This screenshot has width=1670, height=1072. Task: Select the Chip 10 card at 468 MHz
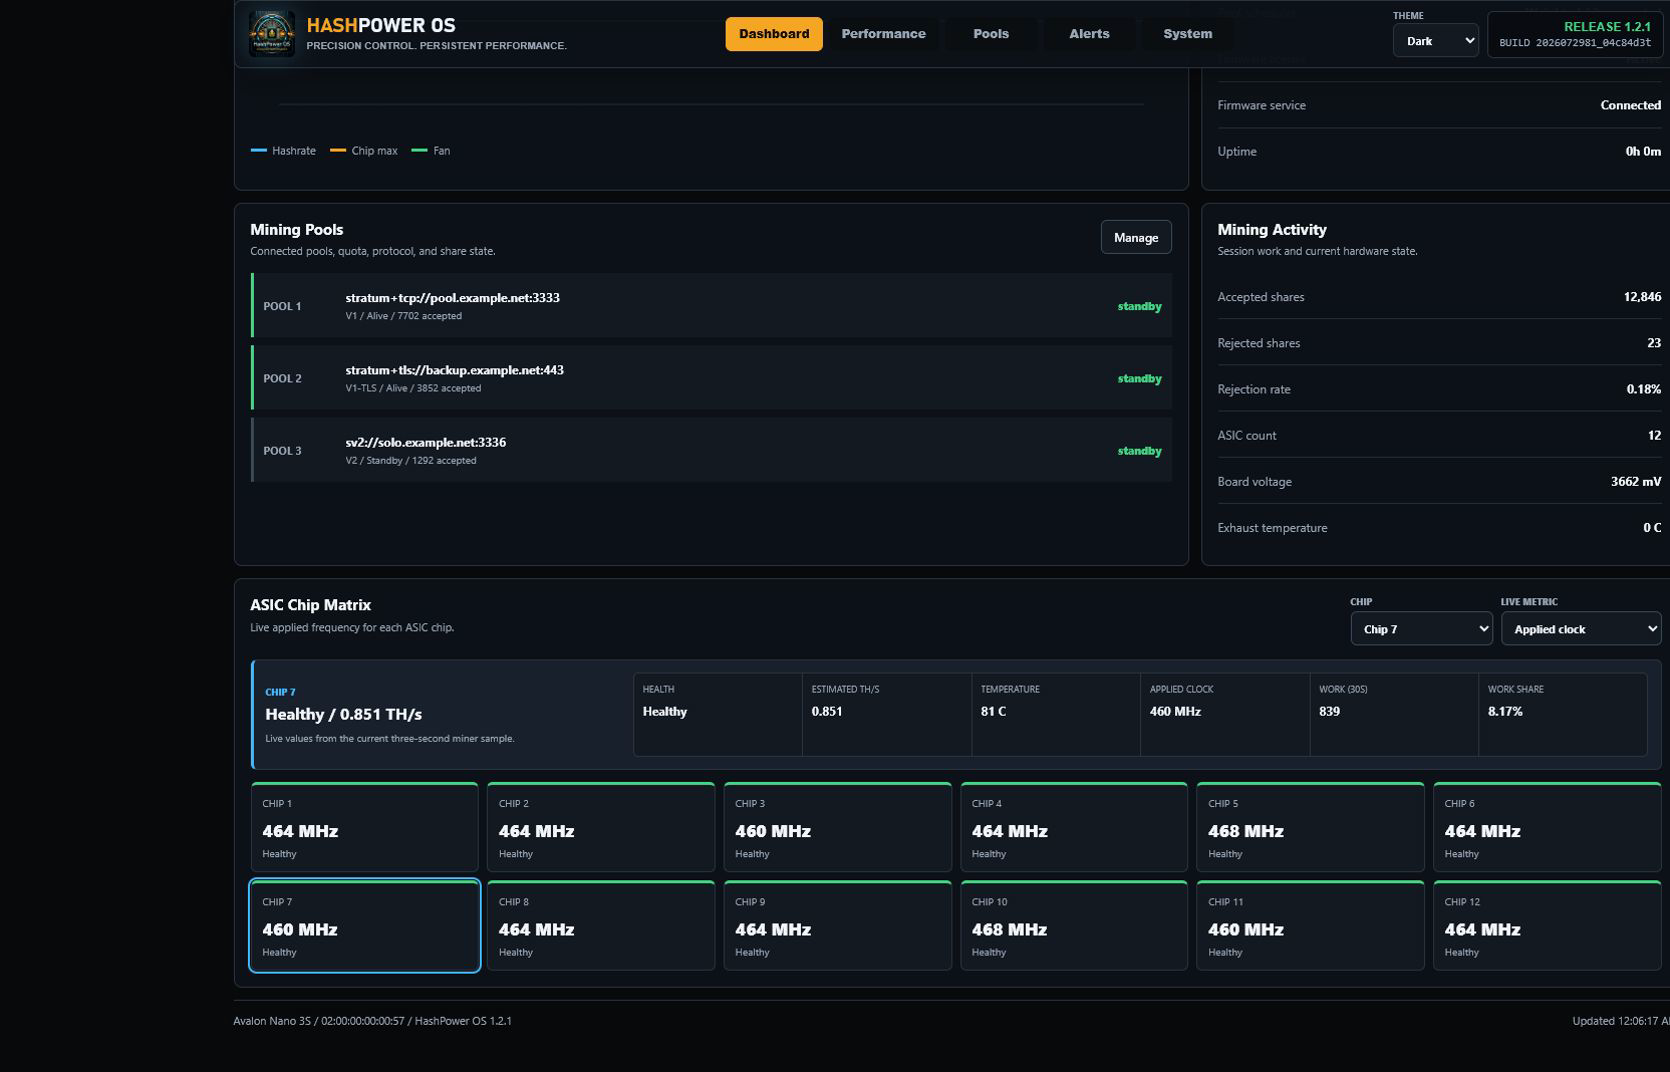(1074, 925)
